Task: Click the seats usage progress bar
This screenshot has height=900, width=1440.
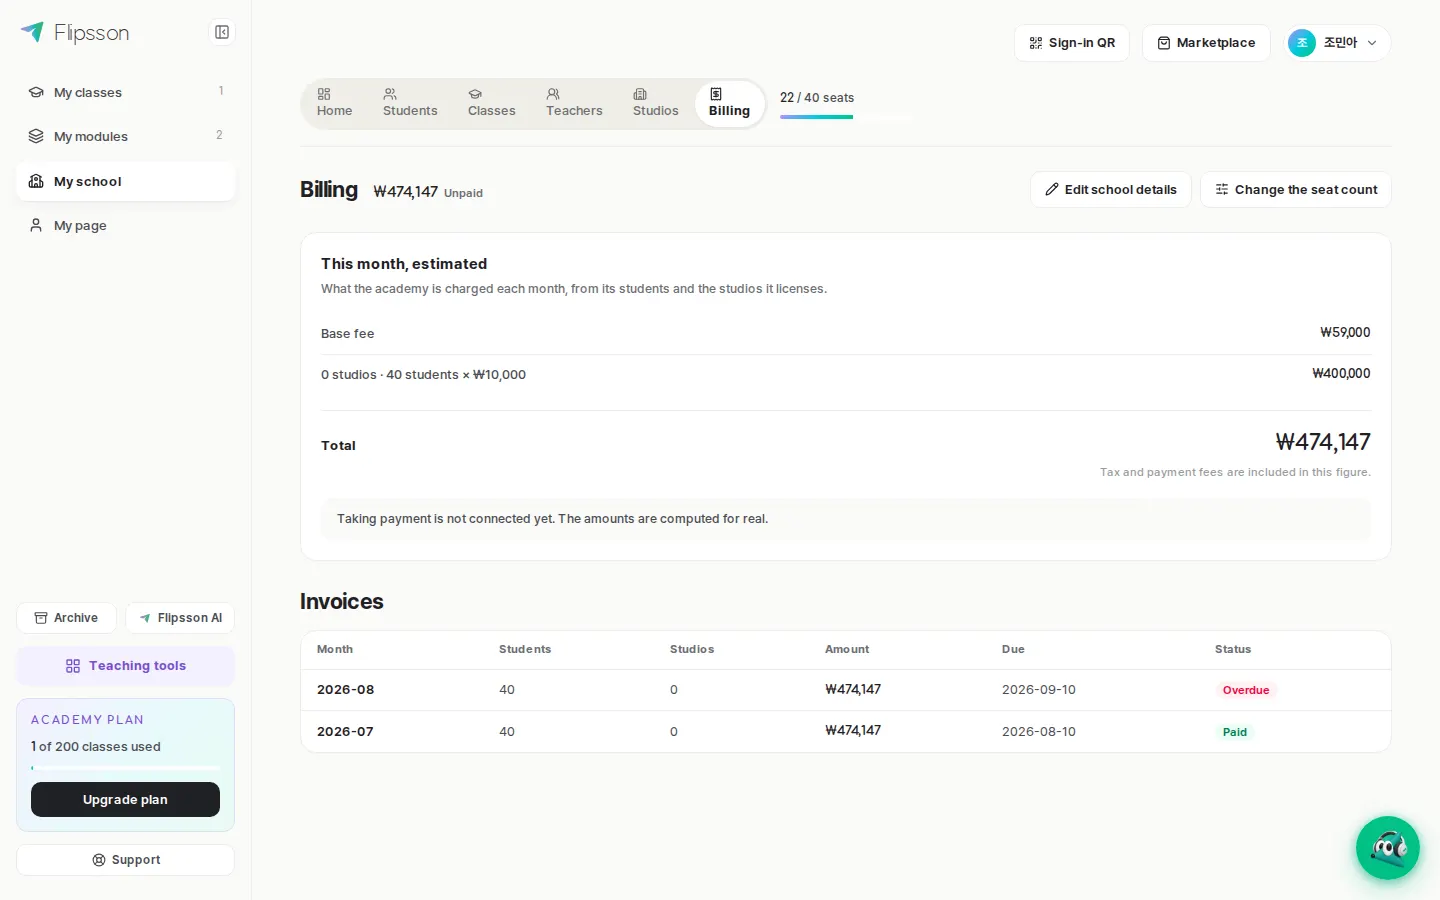Action: pyautogui.click(x=846, y=117)
